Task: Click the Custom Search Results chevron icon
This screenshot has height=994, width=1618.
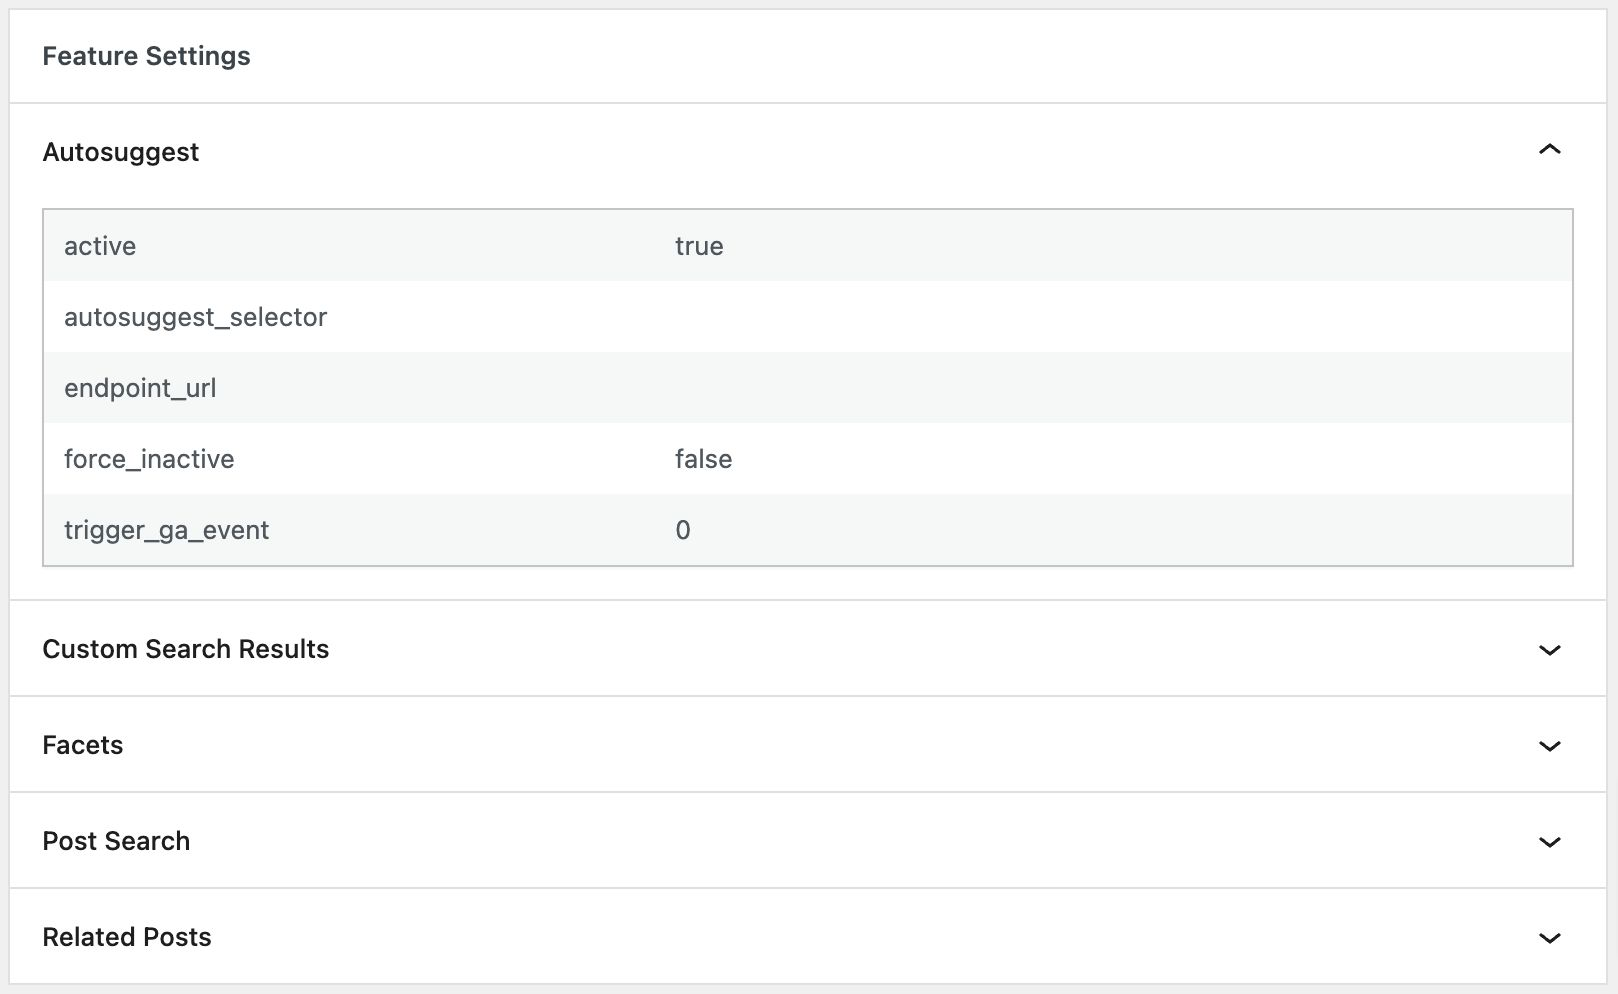Action: tap(1549, 649)
